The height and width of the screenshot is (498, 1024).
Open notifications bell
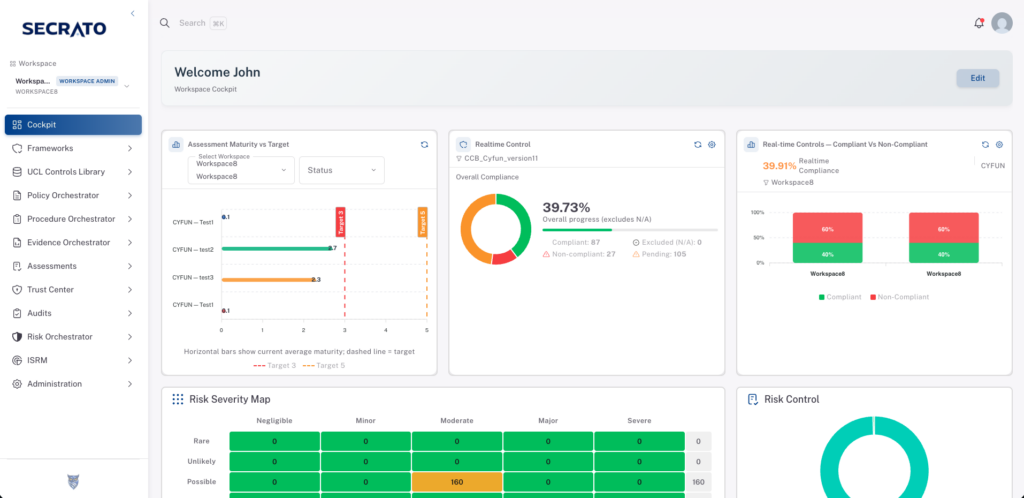(978, 23)
